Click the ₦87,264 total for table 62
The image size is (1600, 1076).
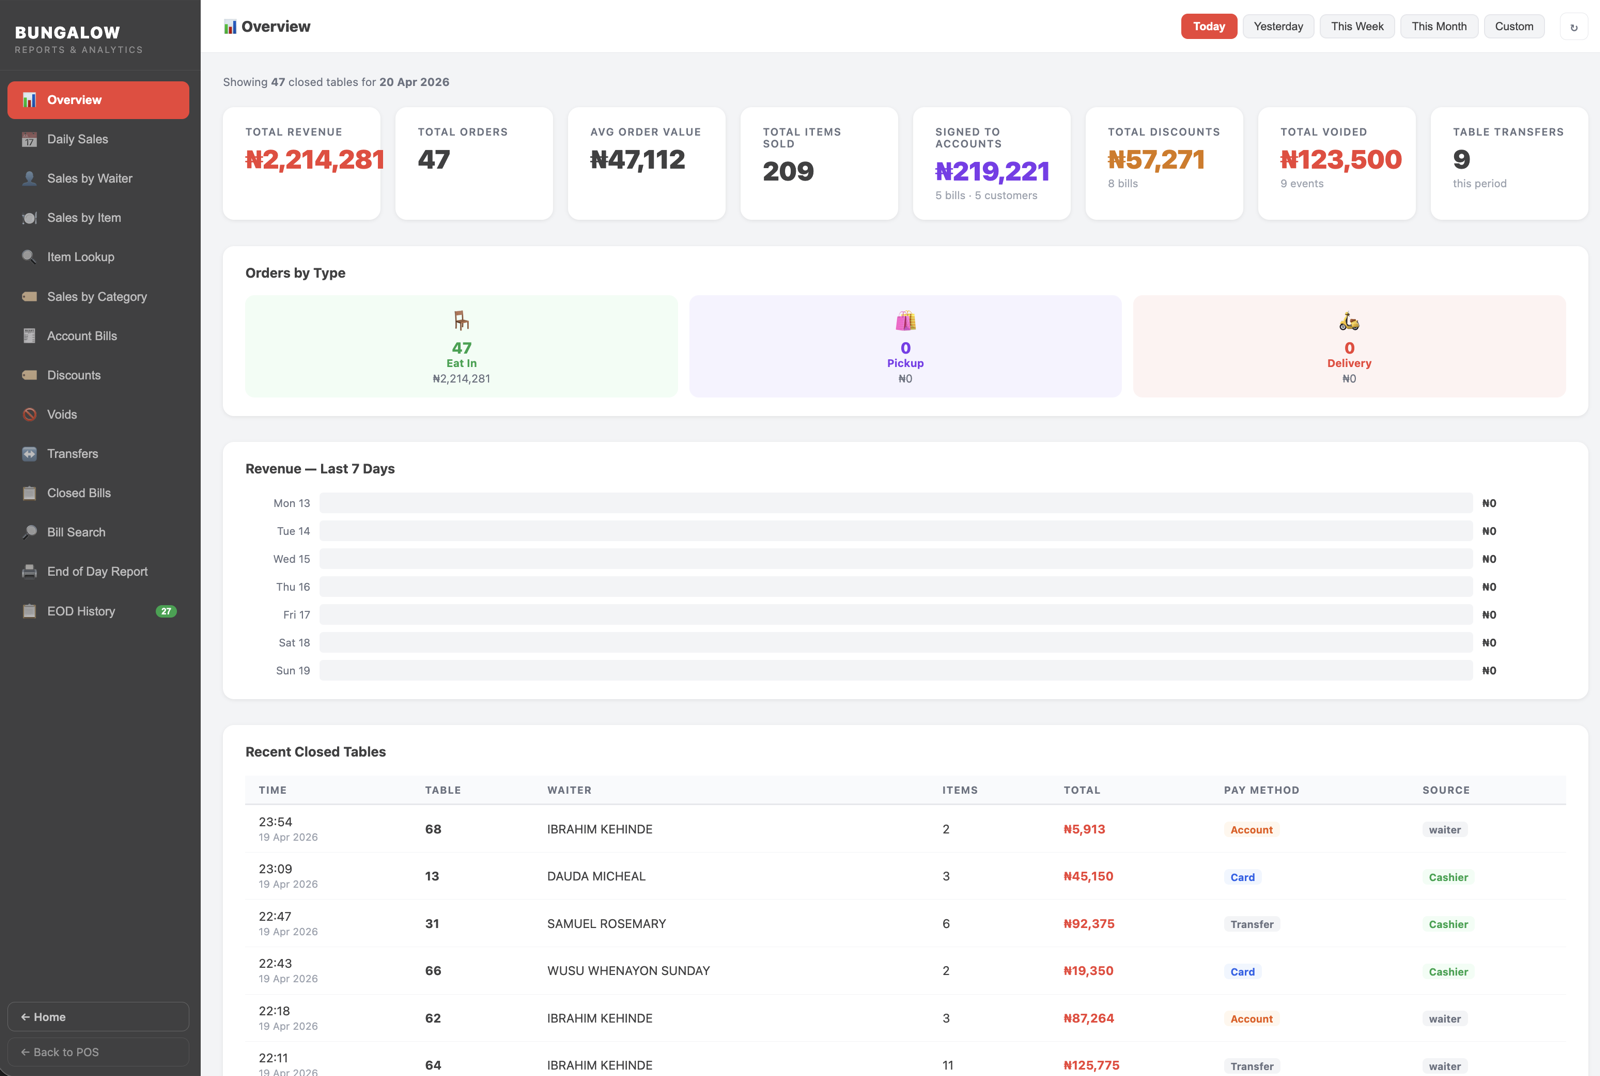click(1089, 1018)
